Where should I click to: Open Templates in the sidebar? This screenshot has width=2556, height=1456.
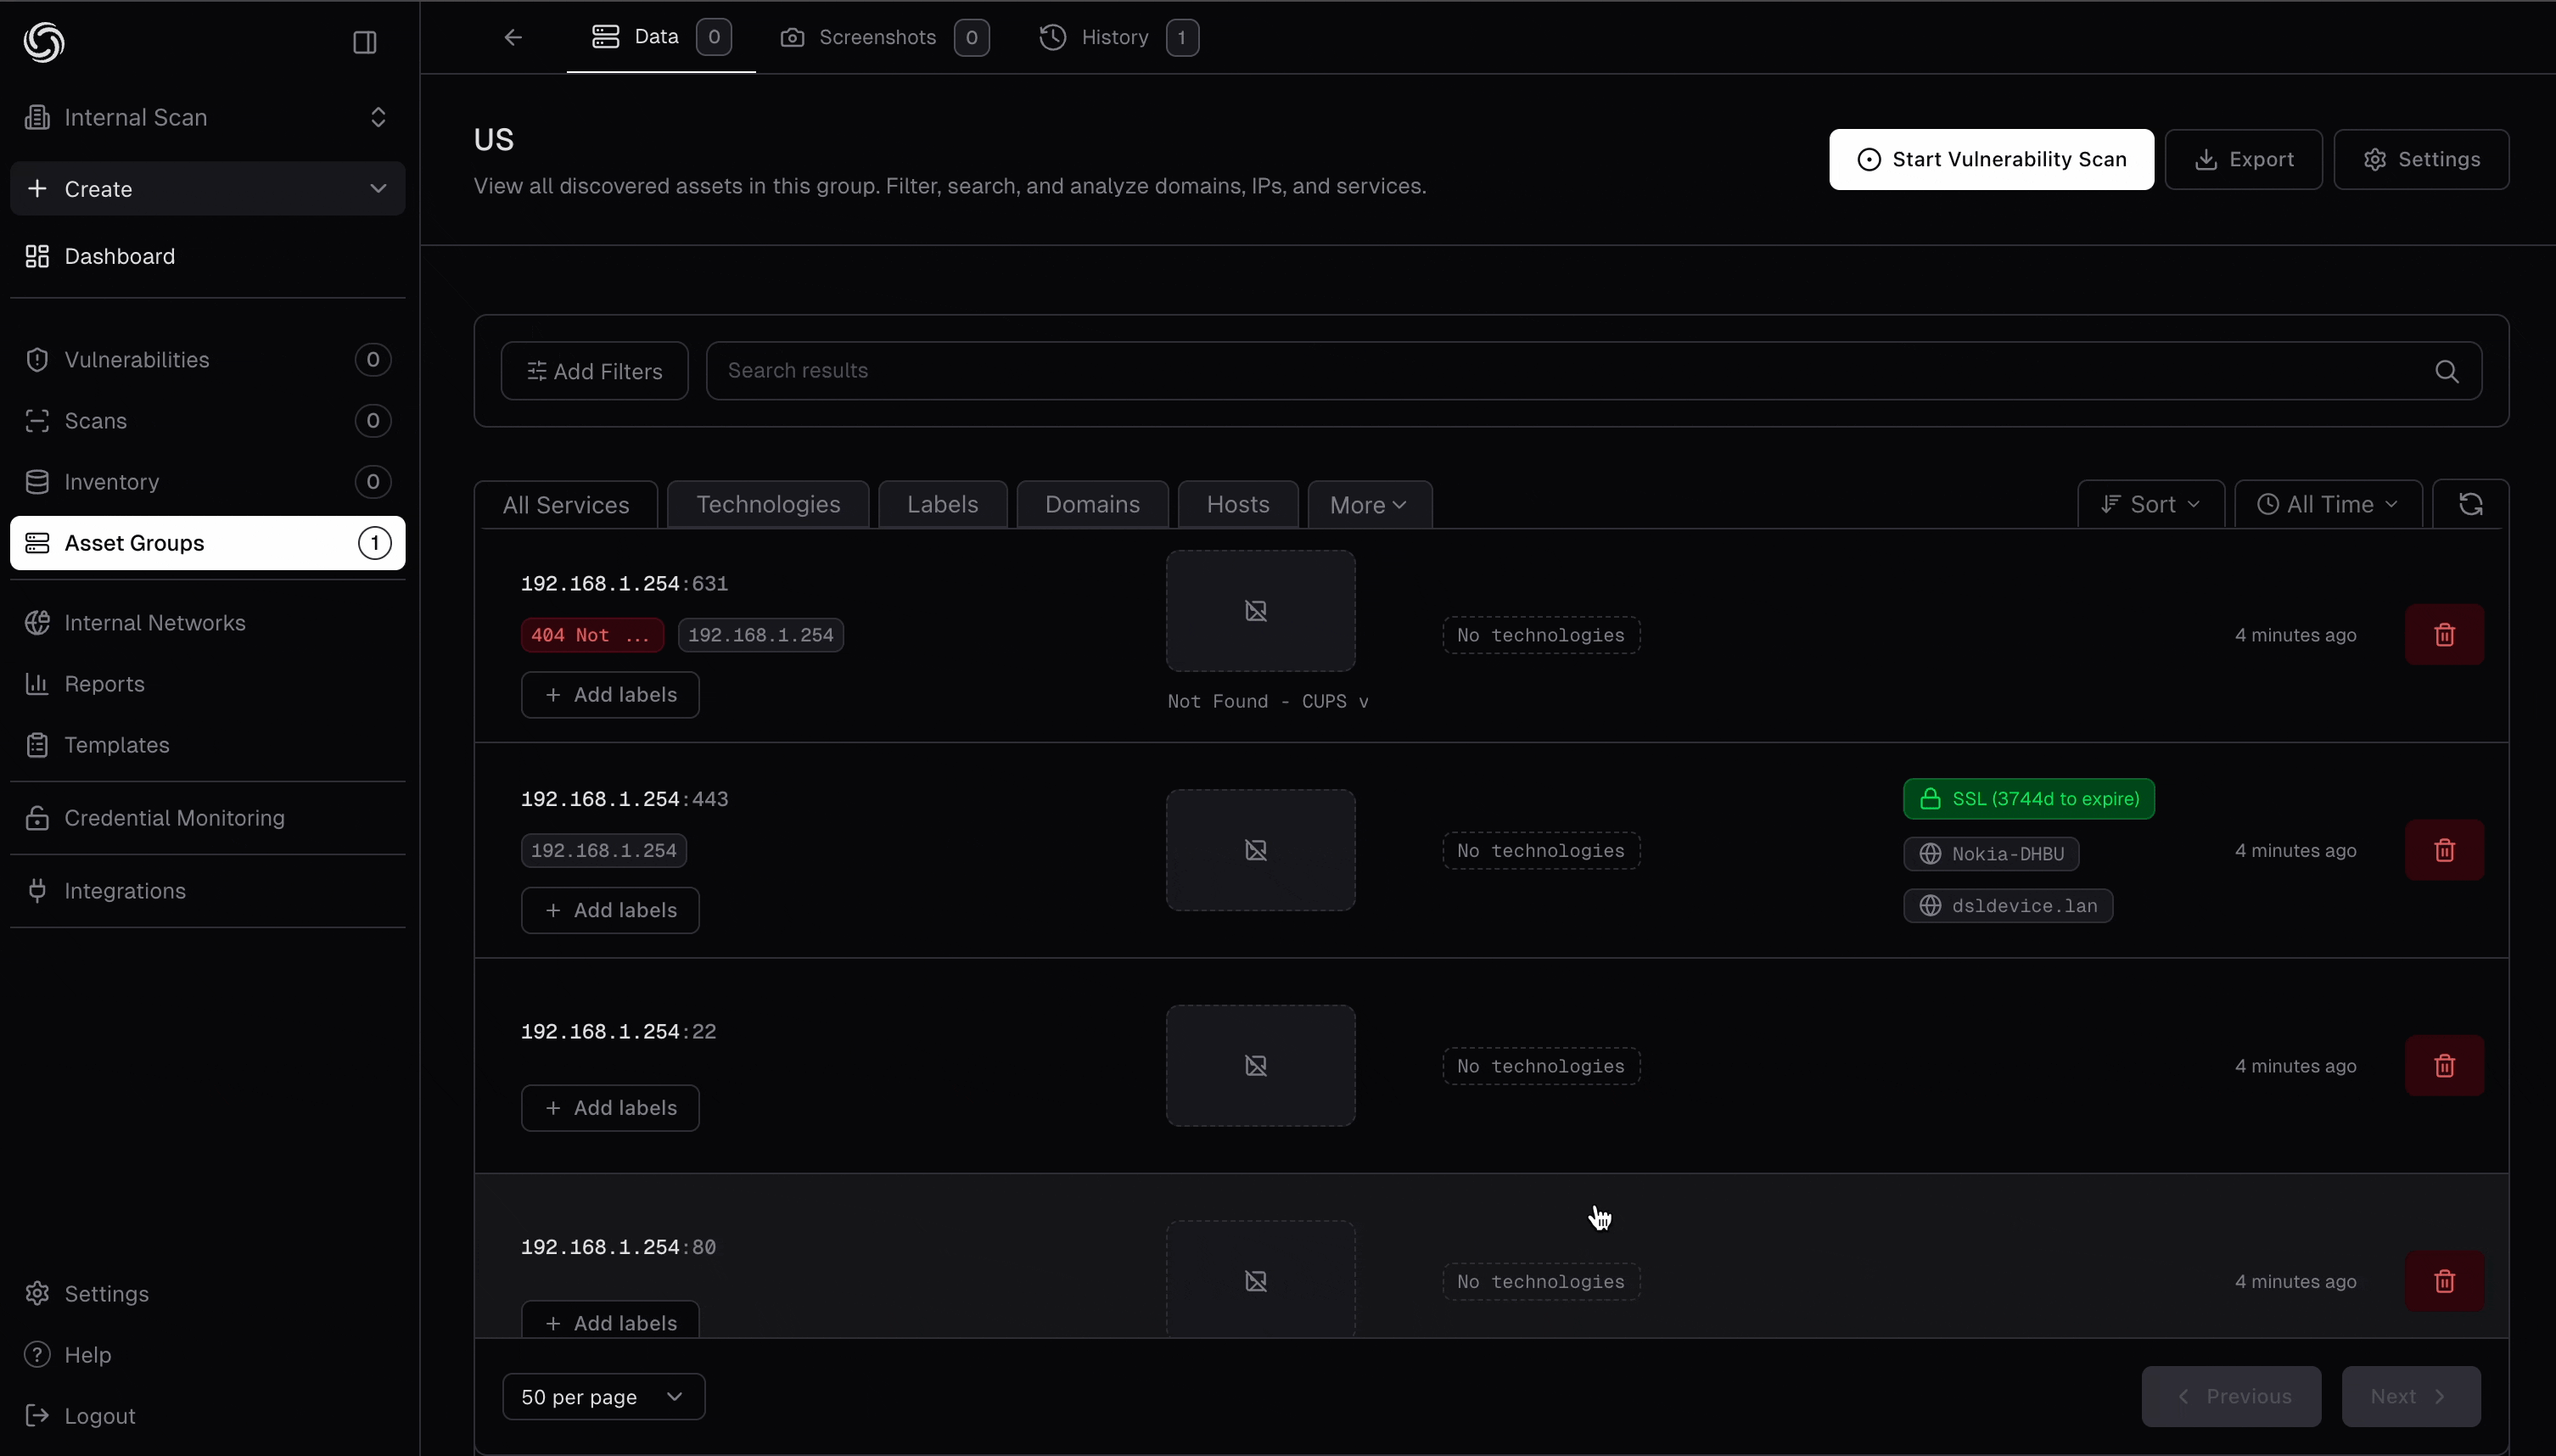point(207,745)
